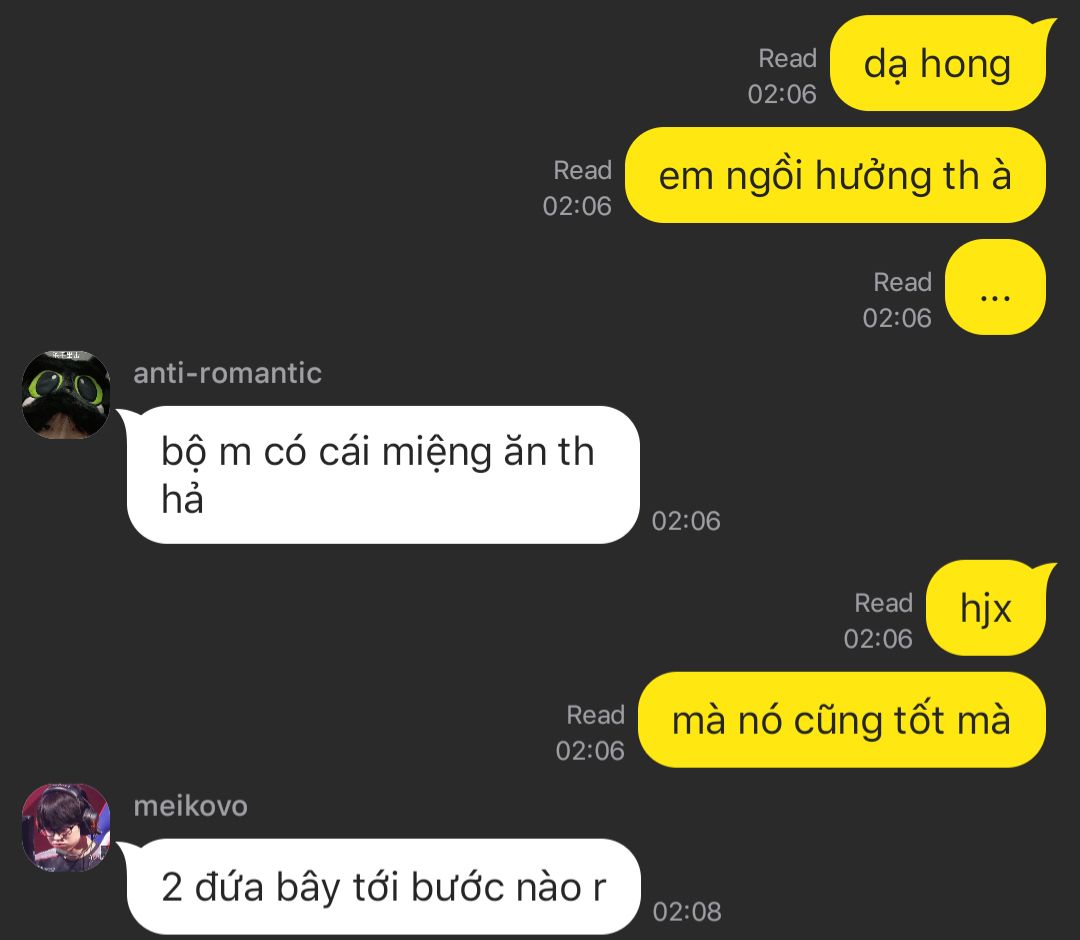Tap Read status beside 'em ngồi hưởng th à'
The height and width of the screenshot is (940, 1080).
tap(583, 170)
